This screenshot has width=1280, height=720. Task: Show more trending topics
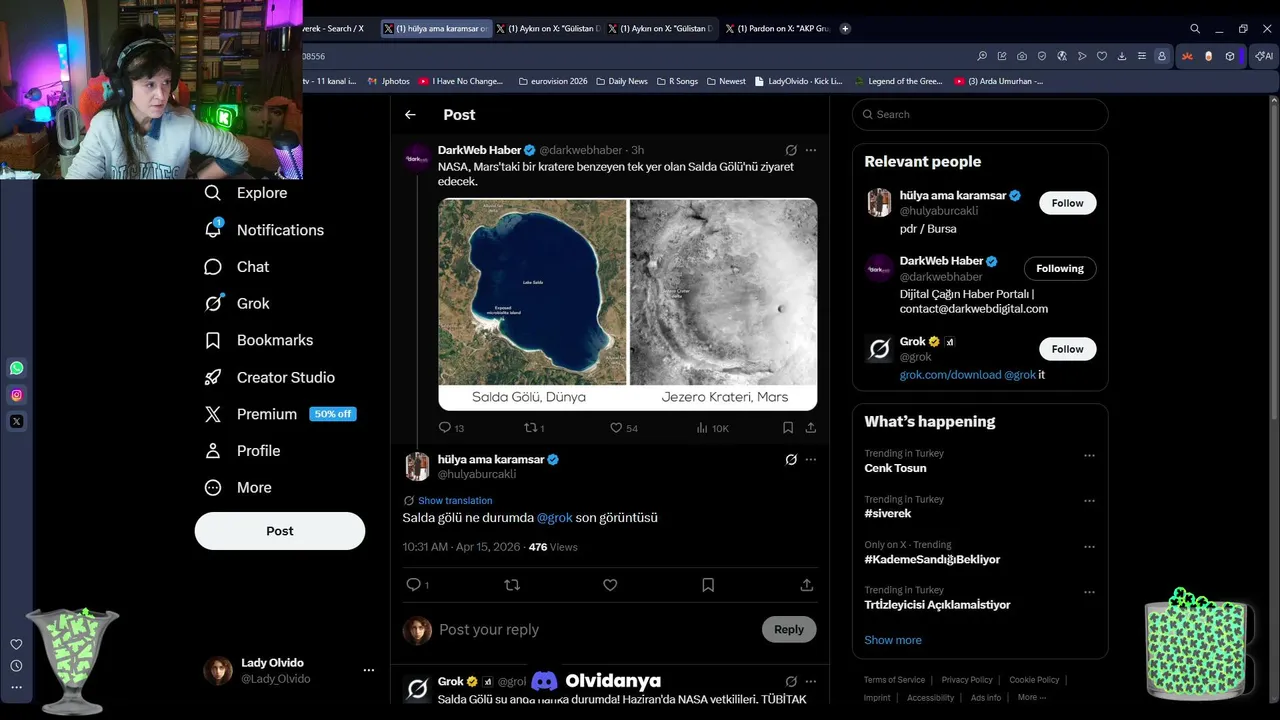point(893,640)
